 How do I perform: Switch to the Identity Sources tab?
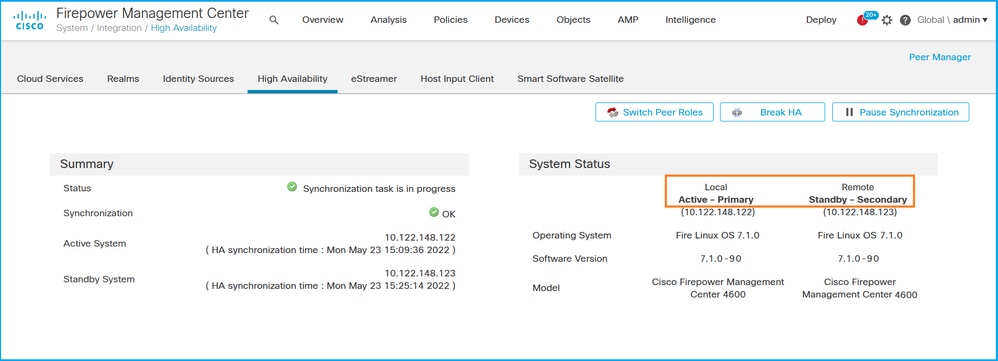(199, 79)
